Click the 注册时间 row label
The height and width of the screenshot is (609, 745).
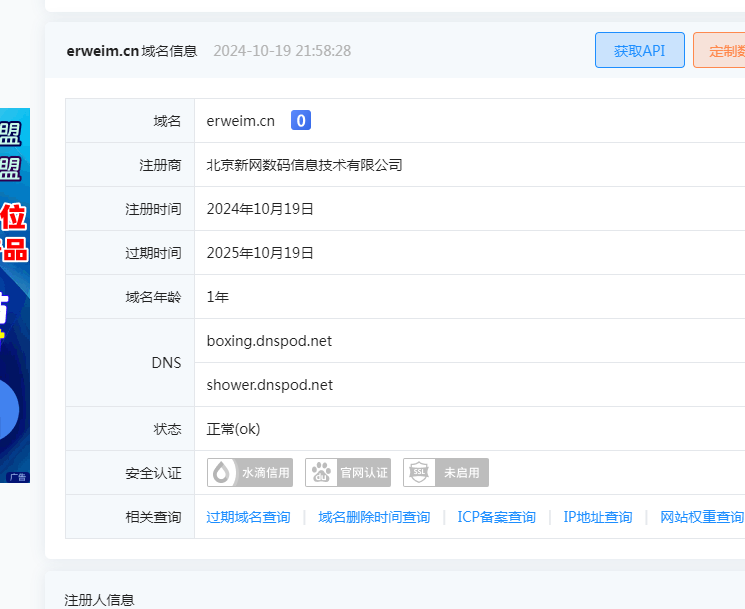pyautogui.click(x=153, y=209)
